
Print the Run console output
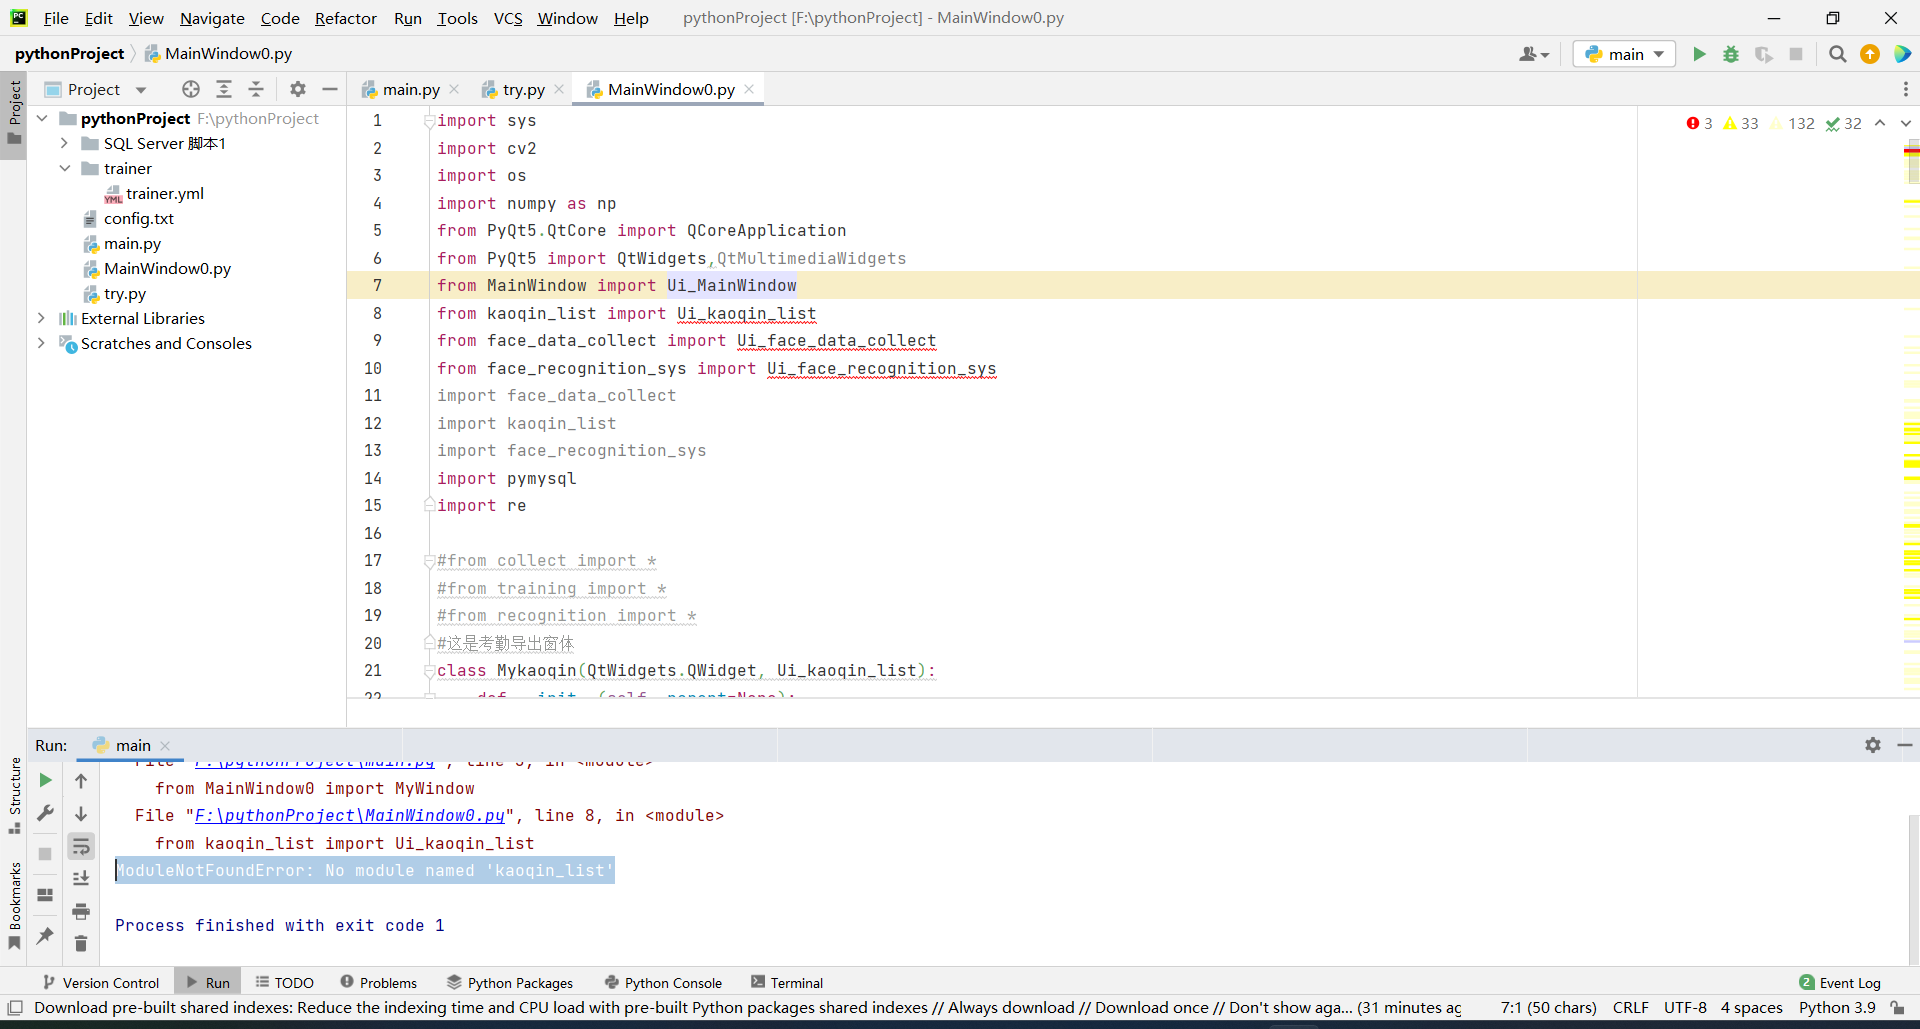[81, 911]
